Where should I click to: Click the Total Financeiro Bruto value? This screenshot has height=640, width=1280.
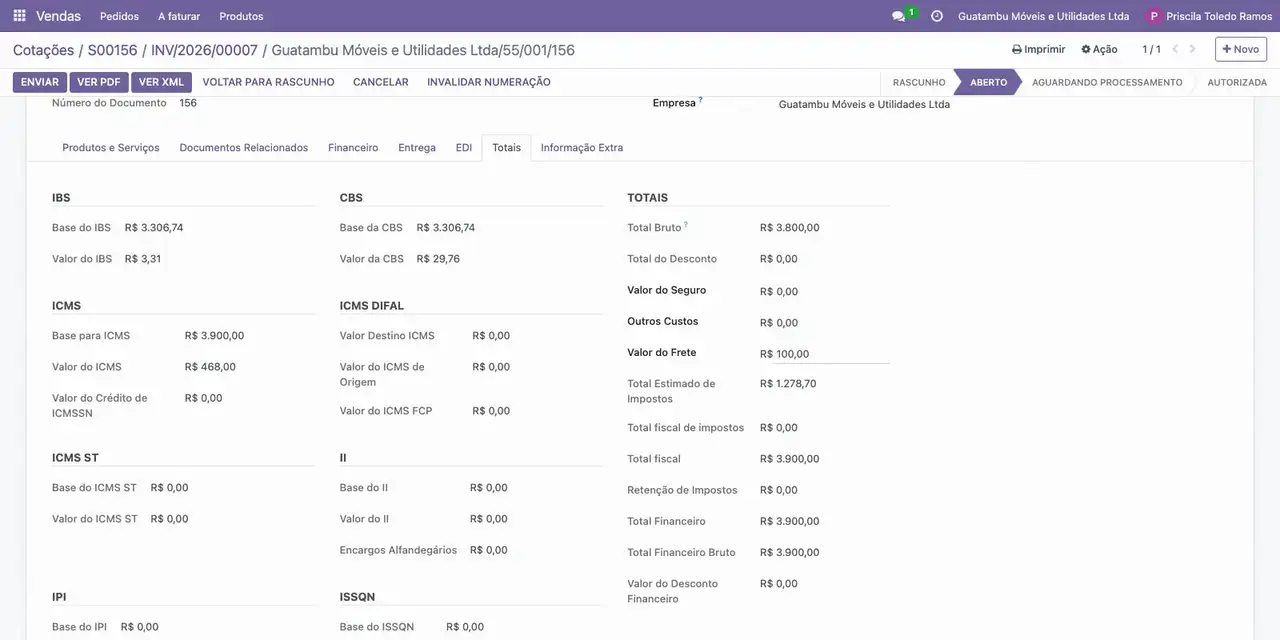tap(790, 552)
